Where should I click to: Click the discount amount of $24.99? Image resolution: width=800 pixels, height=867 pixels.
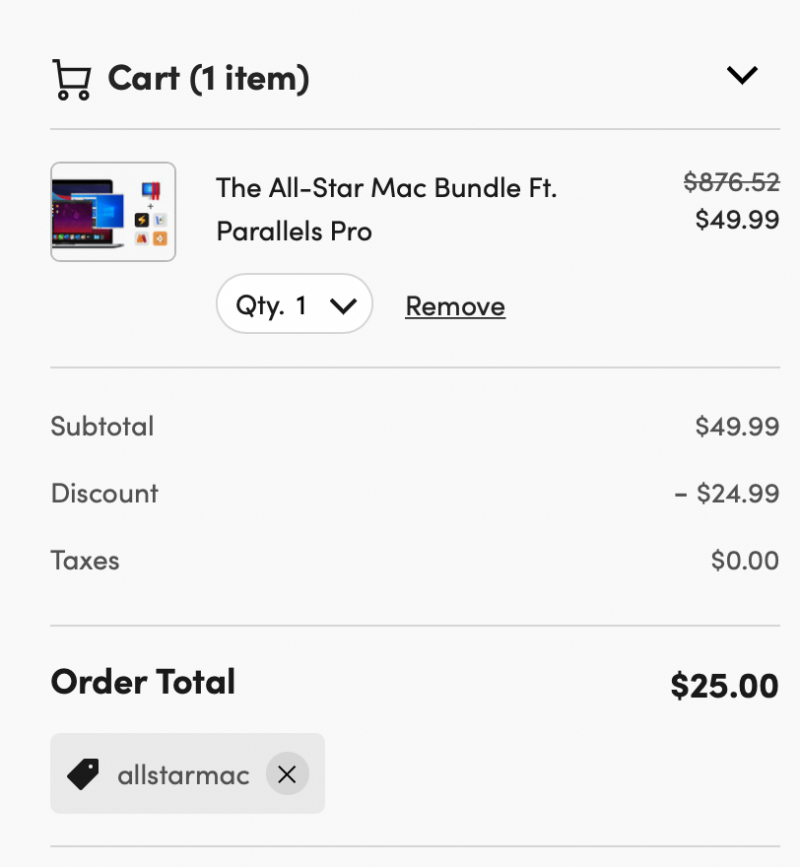(727, 493)
